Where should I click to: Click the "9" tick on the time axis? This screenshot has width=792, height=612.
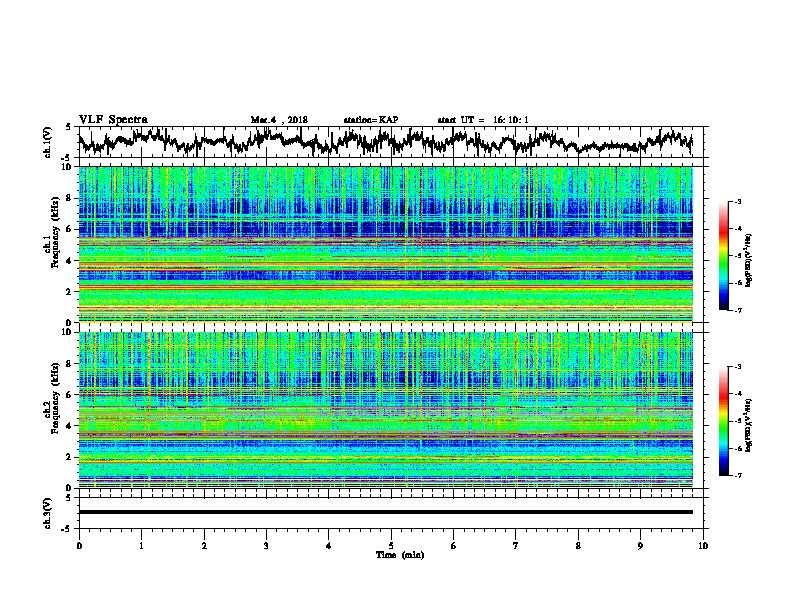(x=640, y=546)
